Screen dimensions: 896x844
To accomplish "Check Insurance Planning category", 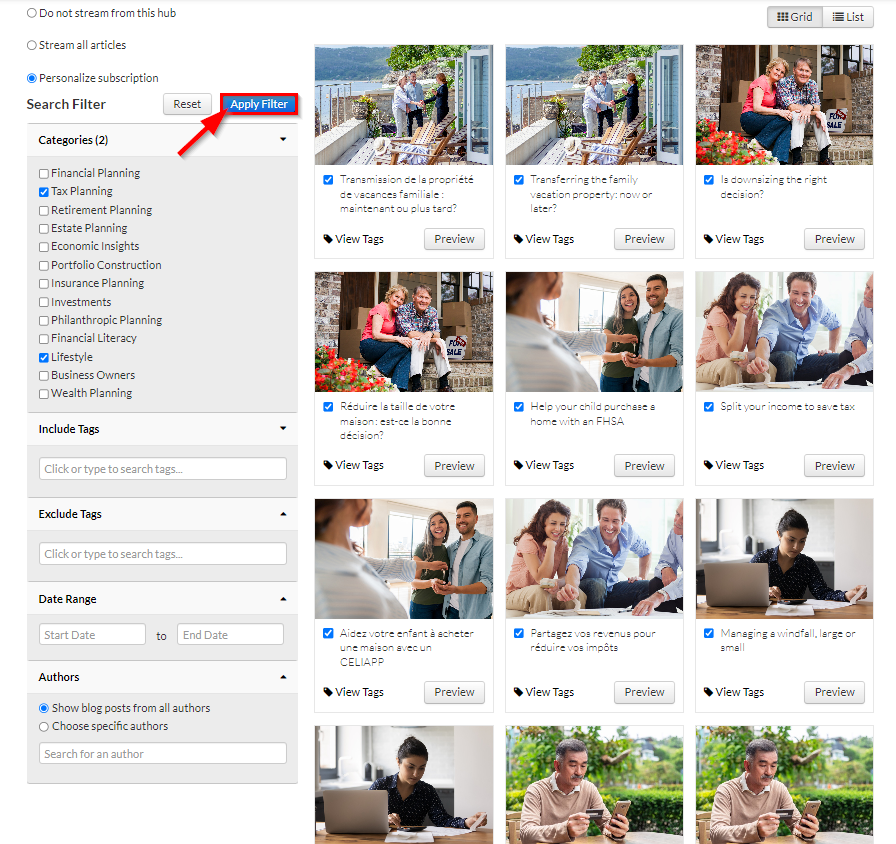I will [x=43, y=284].
